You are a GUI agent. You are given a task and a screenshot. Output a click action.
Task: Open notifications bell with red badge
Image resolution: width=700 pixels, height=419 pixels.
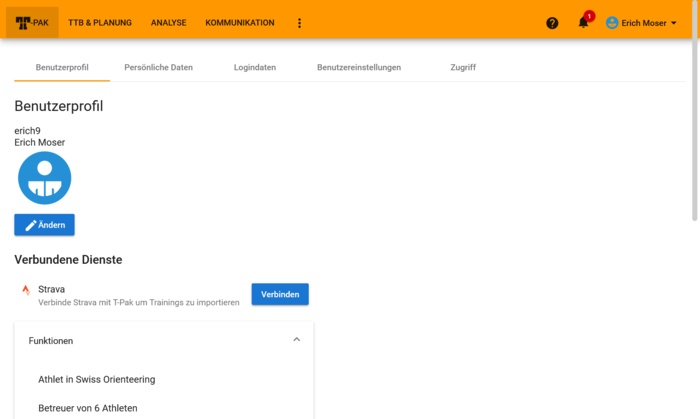coord(583,23)
